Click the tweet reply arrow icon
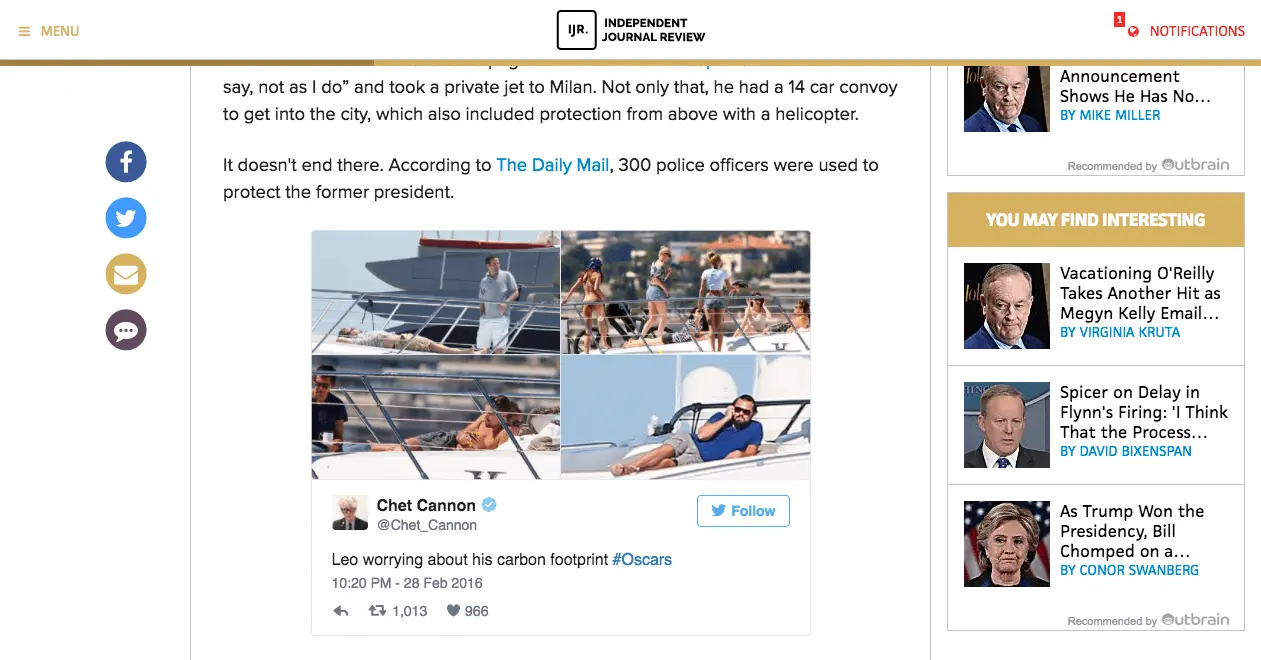Viewport: 1261px width, 660px height. [x=341, y=611]
